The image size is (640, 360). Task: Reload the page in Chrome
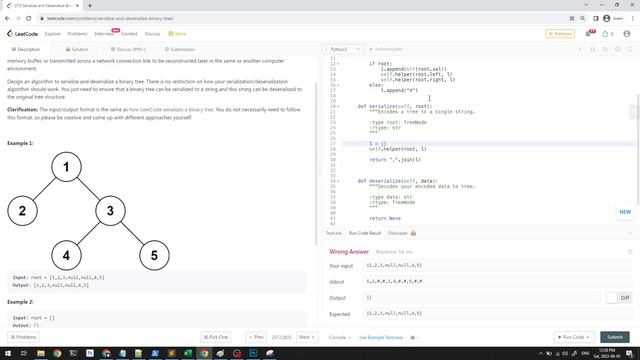pyautogui.click(x=29, y=18)
